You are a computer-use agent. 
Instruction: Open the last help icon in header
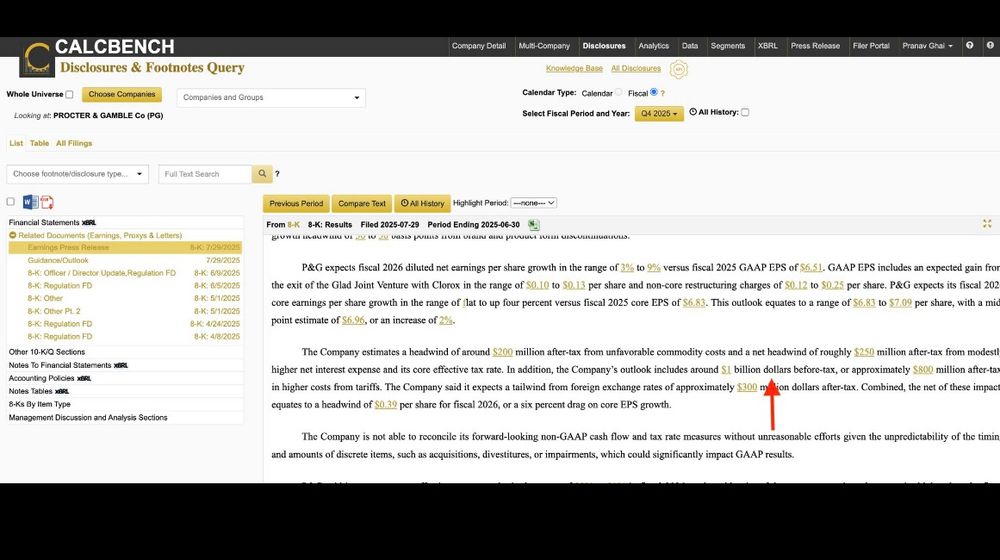(990, 45)
